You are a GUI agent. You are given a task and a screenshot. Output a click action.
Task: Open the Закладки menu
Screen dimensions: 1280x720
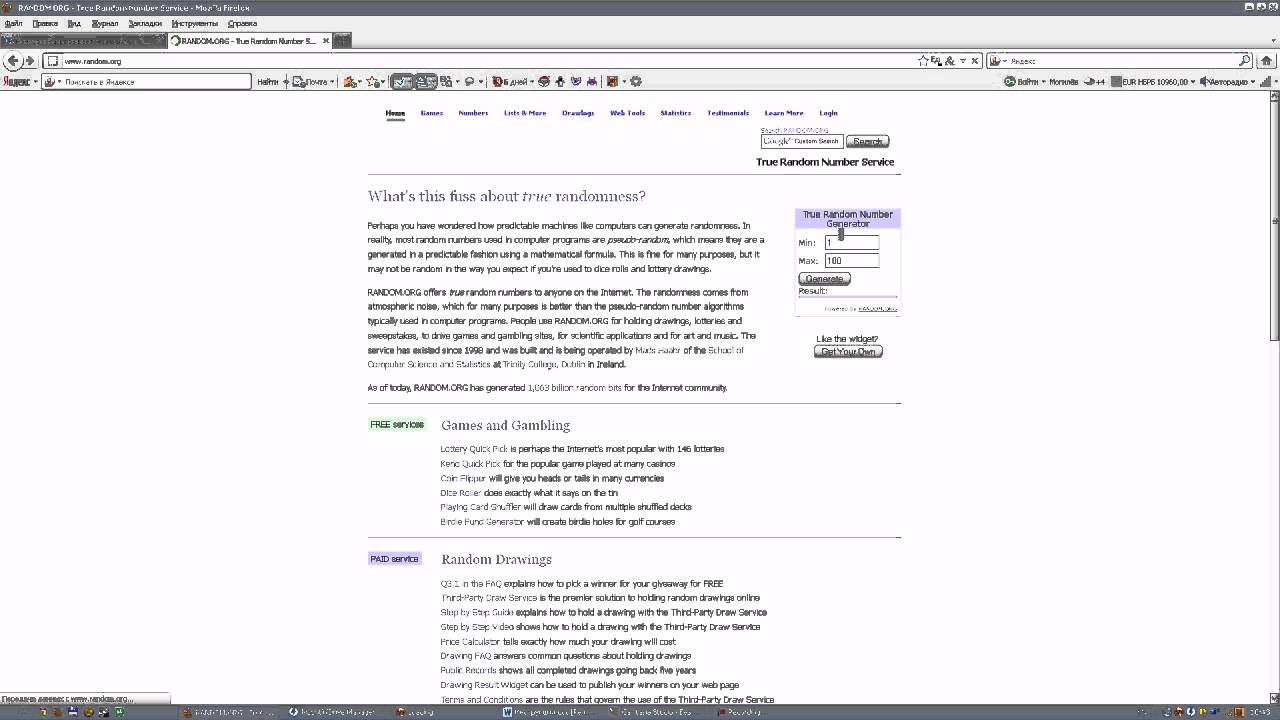point(145,23)
